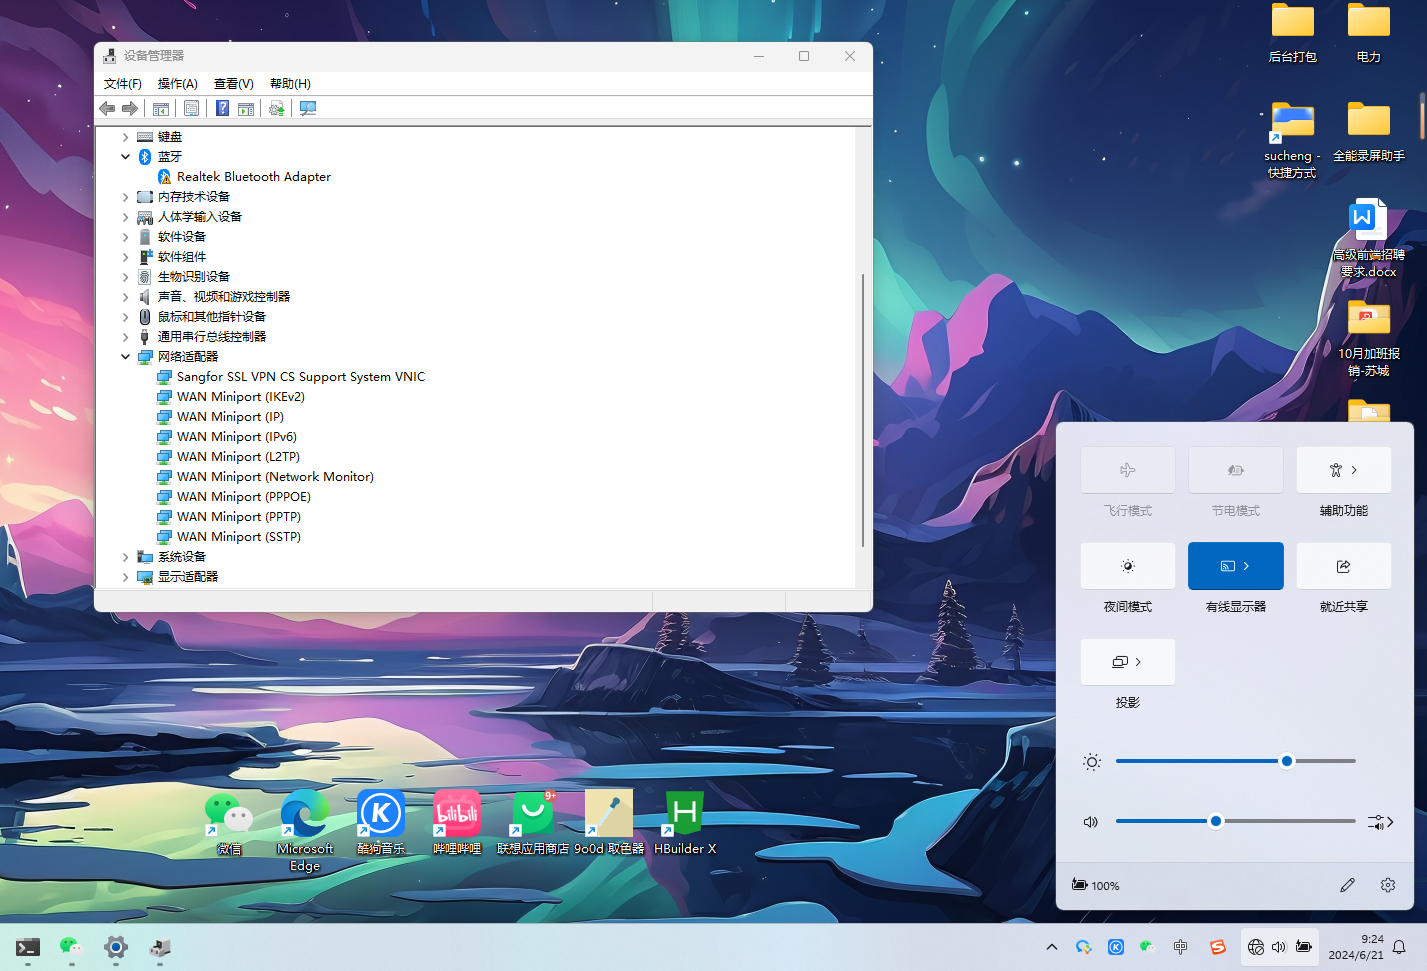This screenshot has width=1427, height=971.
Task: Open sound output device selector arrow
Action: pyautogui.click(x=1381, y=822)
